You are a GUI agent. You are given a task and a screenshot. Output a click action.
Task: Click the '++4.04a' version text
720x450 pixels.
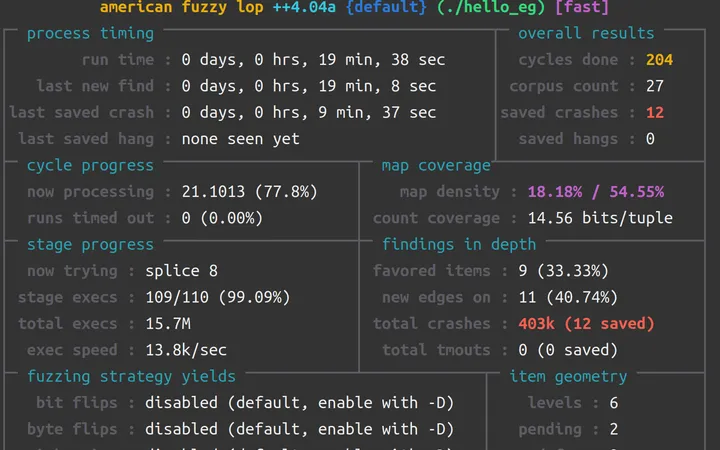coord(304,7)
